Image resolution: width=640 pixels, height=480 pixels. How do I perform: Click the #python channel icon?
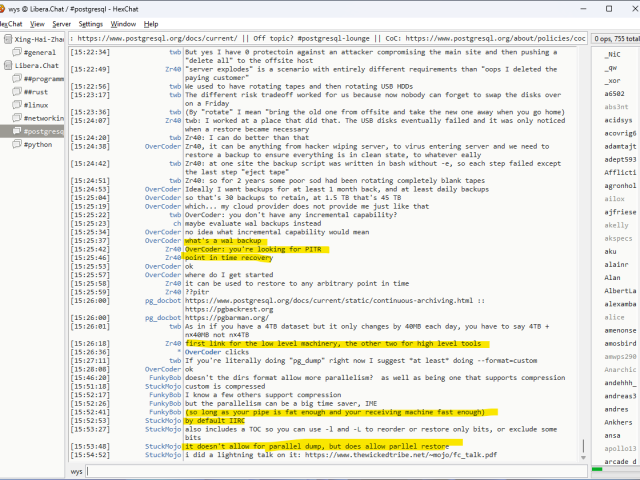[17, 144]
